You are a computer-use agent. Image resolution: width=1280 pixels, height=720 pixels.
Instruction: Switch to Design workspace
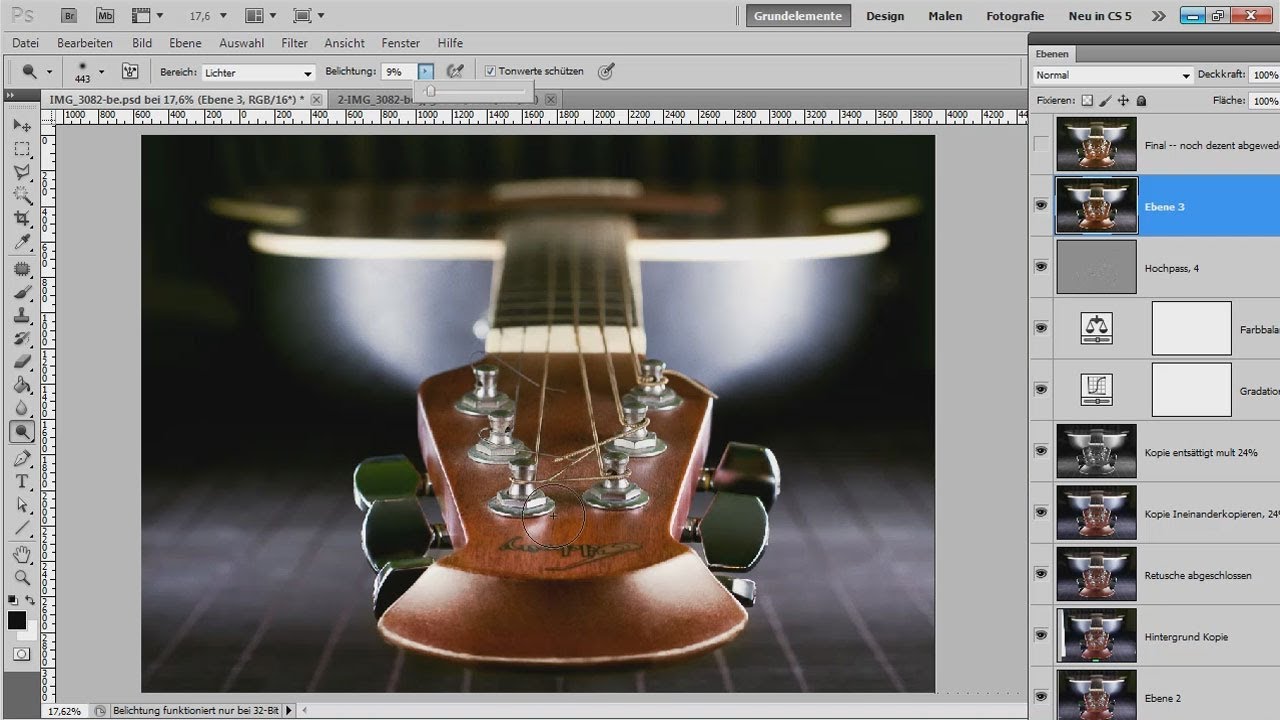click(x=885, y=16)
